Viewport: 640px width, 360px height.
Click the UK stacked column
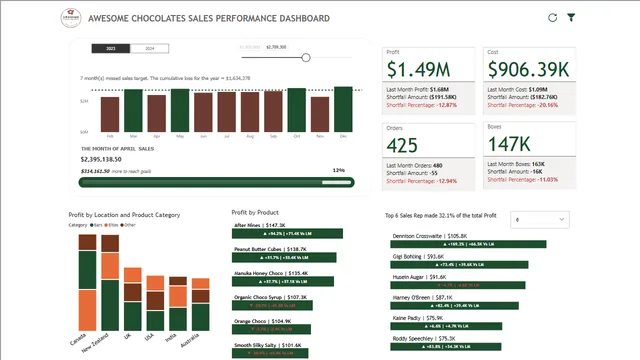133,299
